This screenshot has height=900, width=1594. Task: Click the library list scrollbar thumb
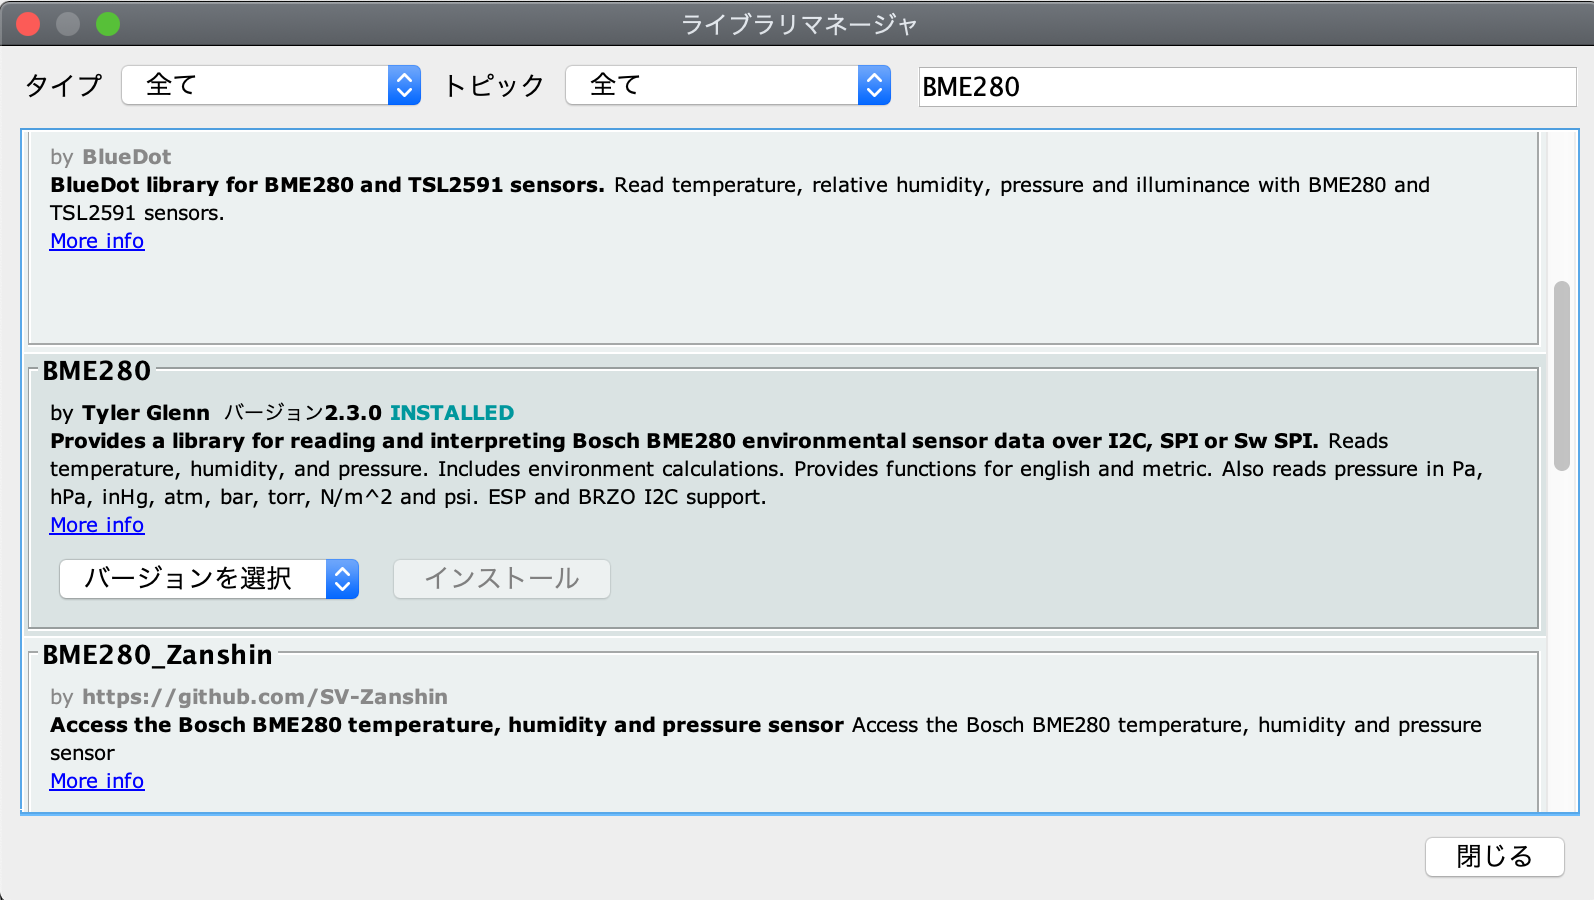pos(1561,375)
